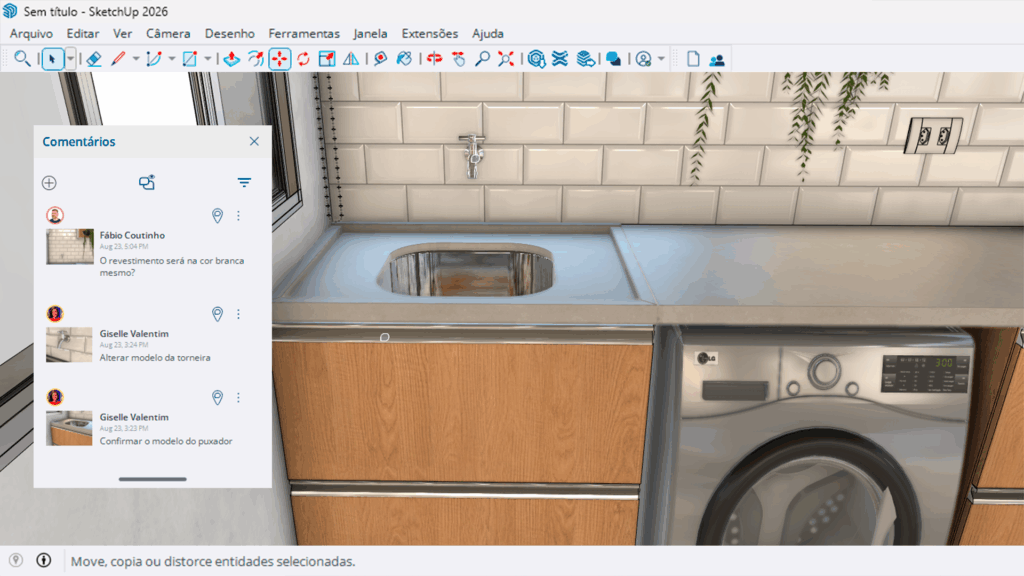Open the filter options in Comentários panel
This screenshot has height=576, width=1024.
click(244, 183)
